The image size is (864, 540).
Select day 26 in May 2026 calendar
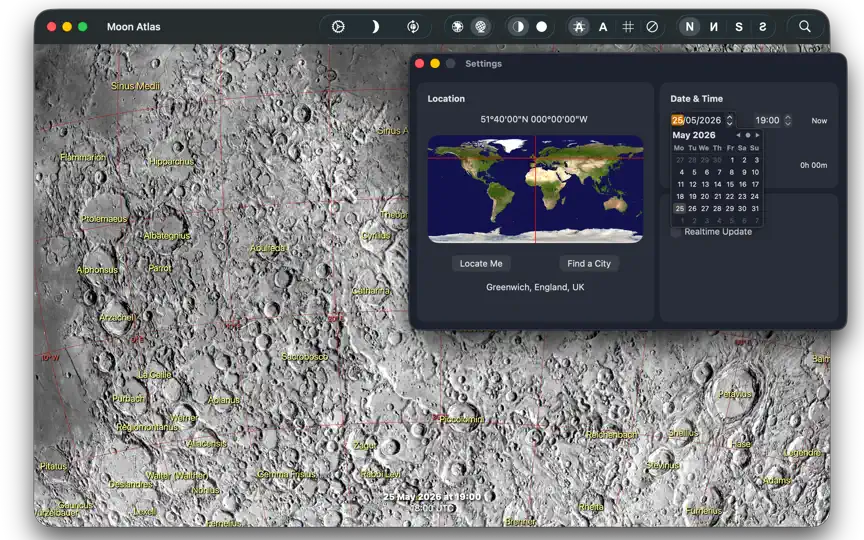pyautogui.click(x=693, y=208)
